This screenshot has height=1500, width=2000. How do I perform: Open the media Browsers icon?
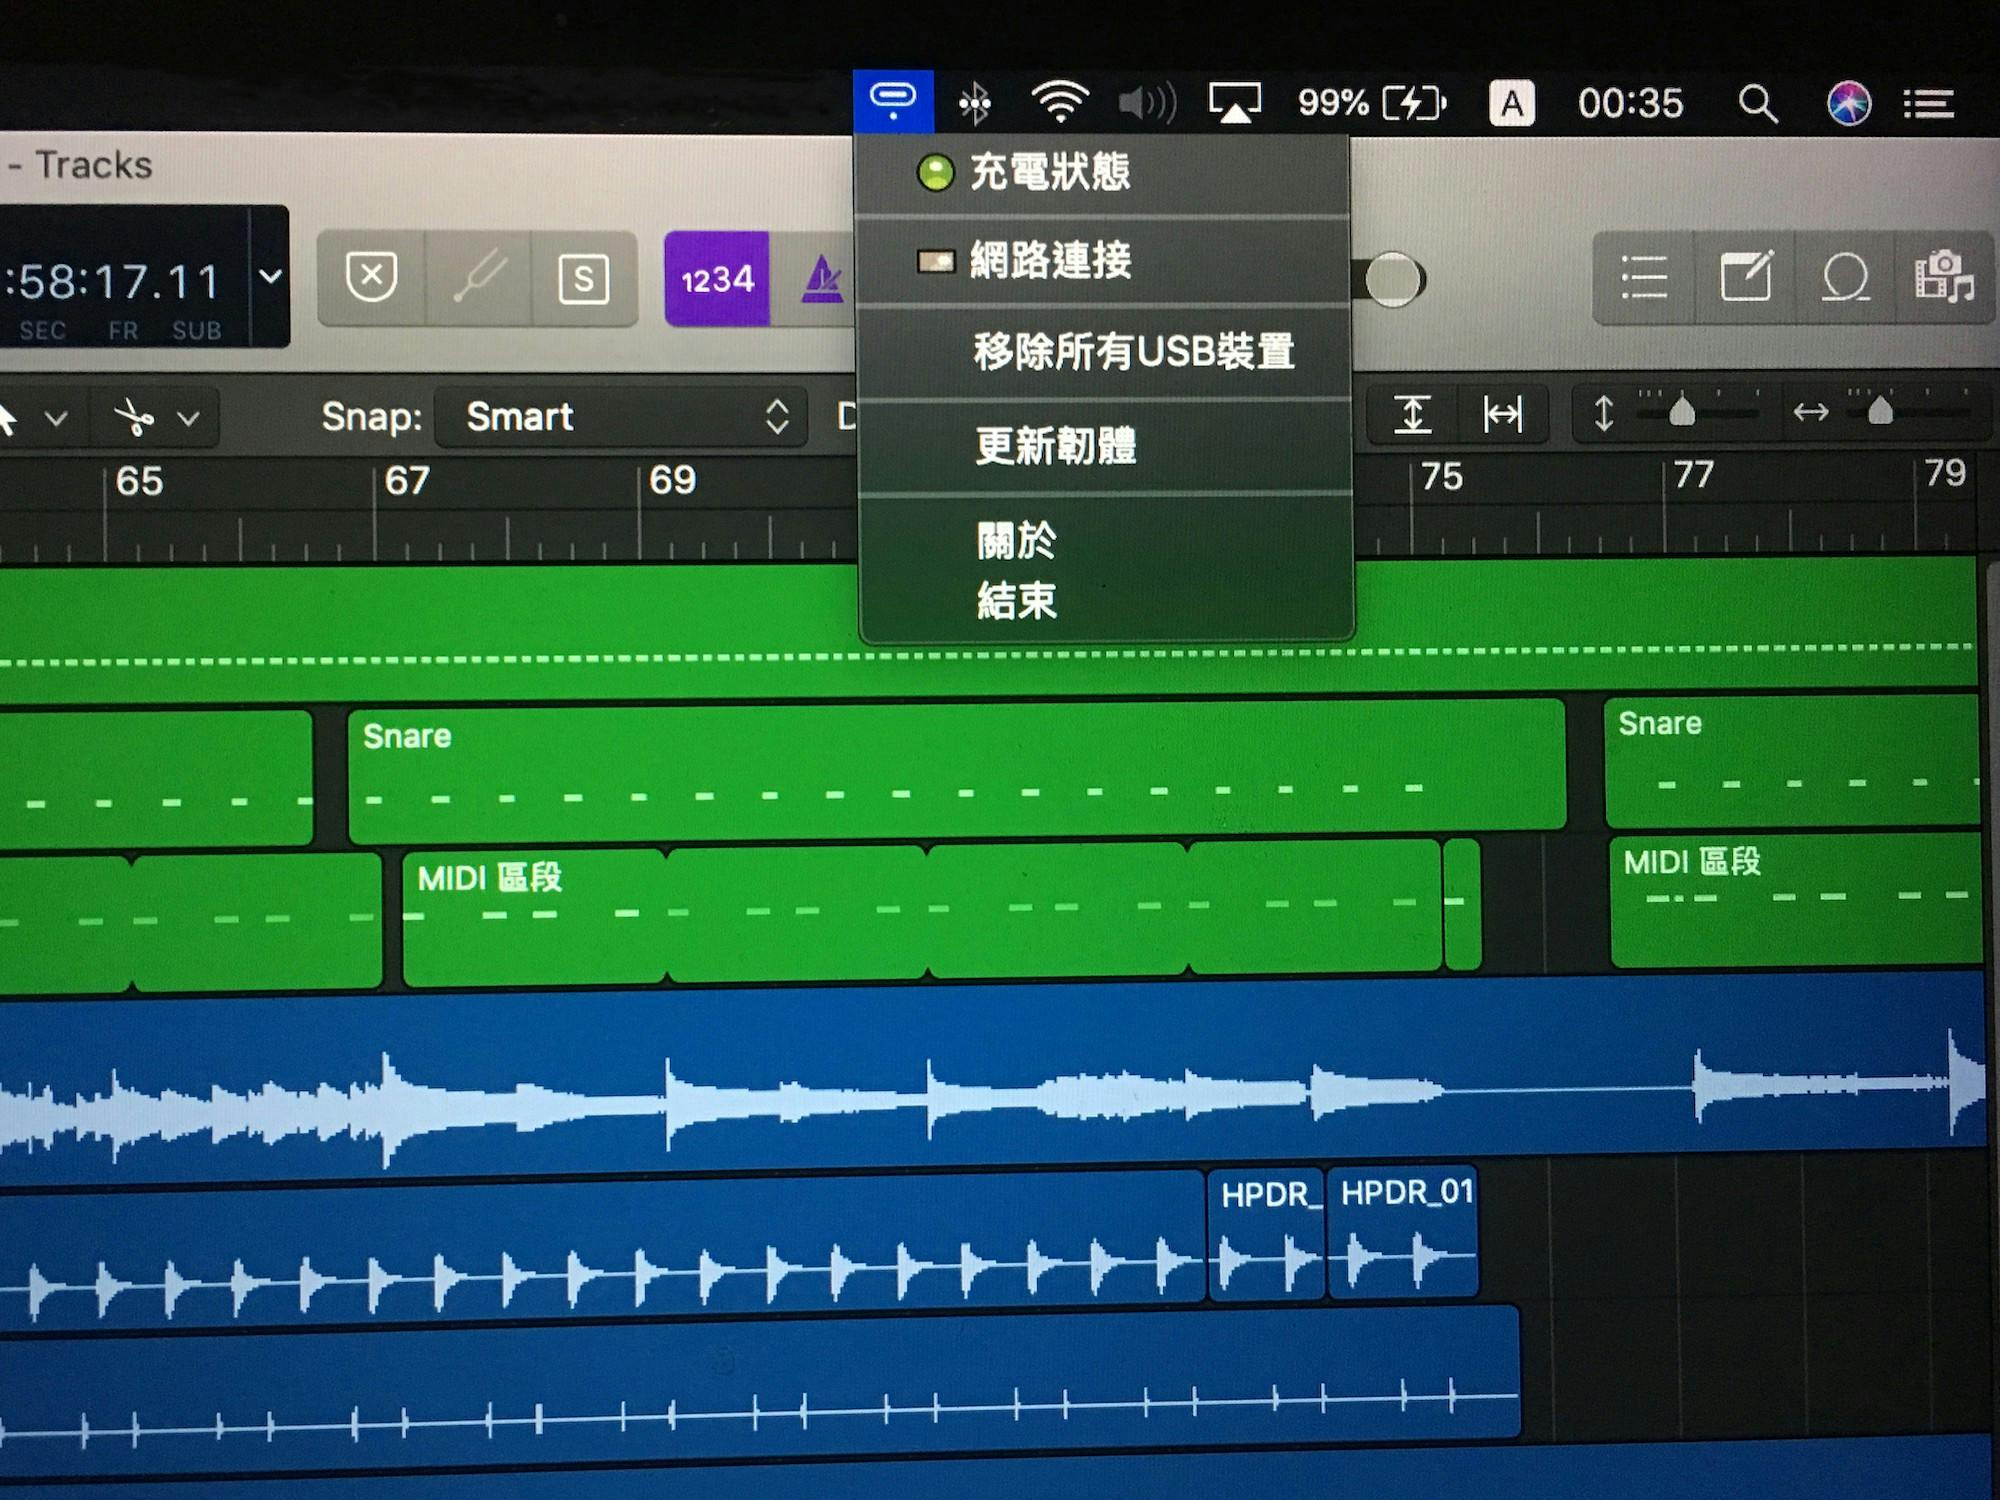pos(1943,277)
